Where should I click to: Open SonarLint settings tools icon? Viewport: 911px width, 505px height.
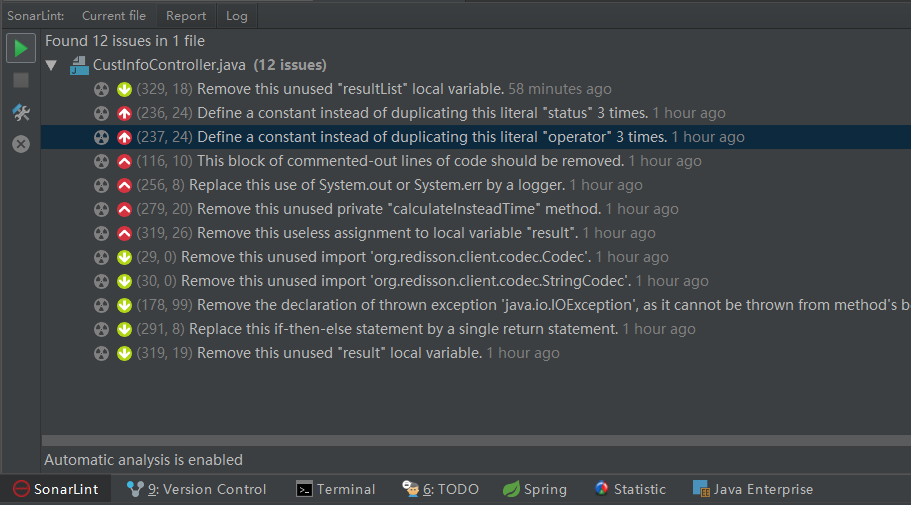coord(21,112)
